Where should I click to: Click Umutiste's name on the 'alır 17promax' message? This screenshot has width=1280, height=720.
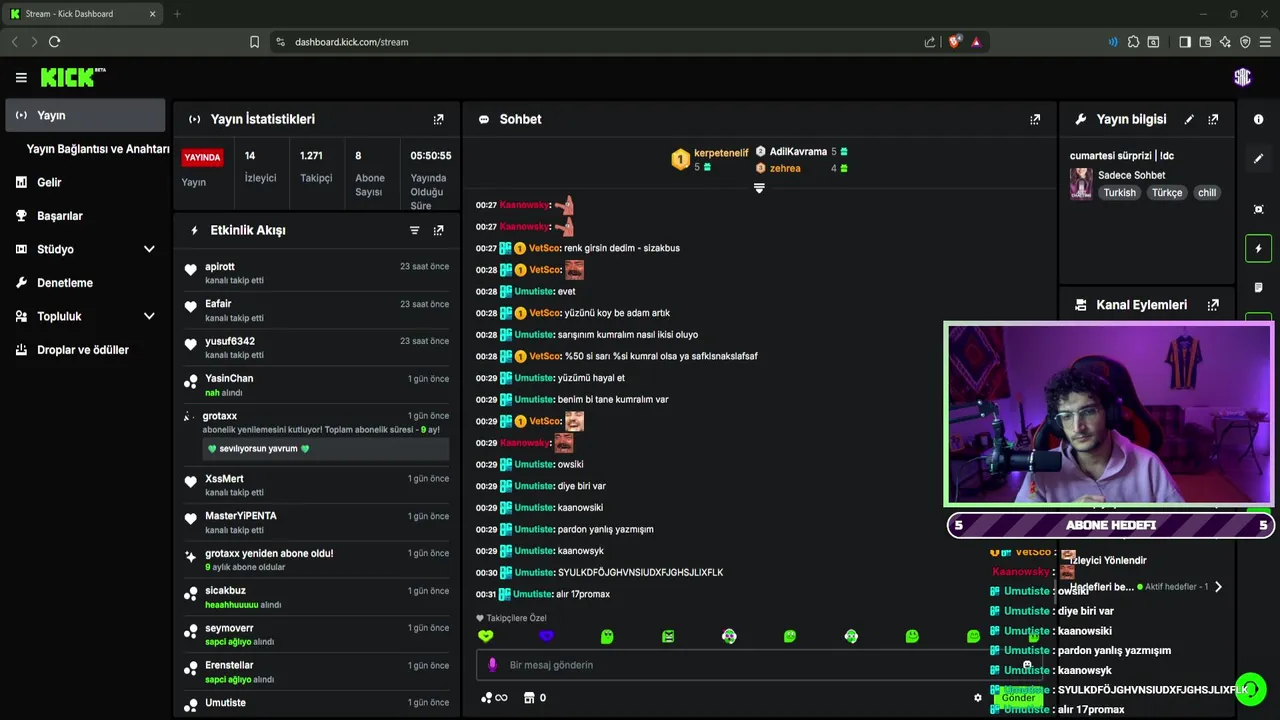coord(534,594)
